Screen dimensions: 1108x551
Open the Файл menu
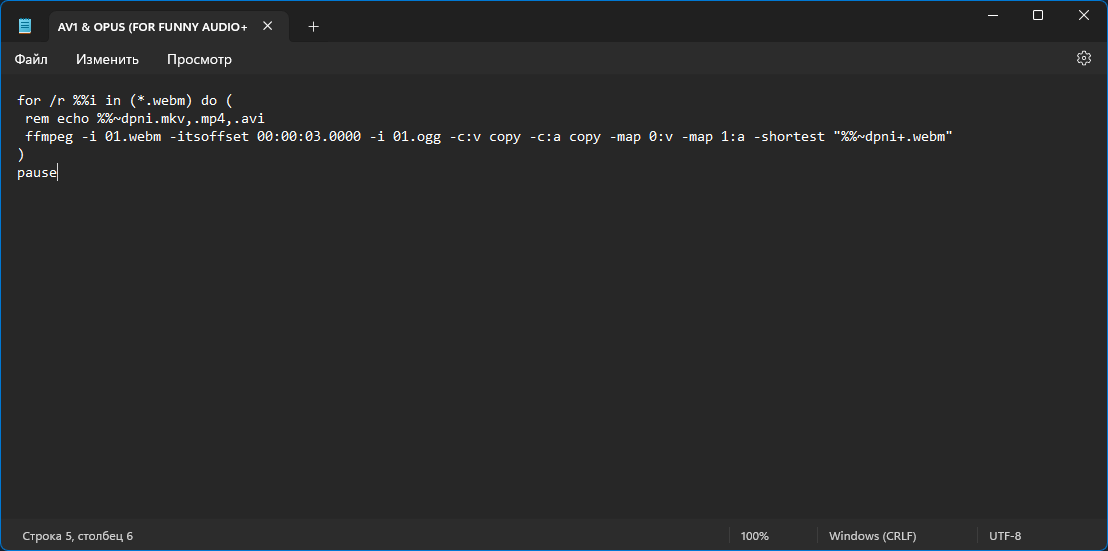point(31,59)
